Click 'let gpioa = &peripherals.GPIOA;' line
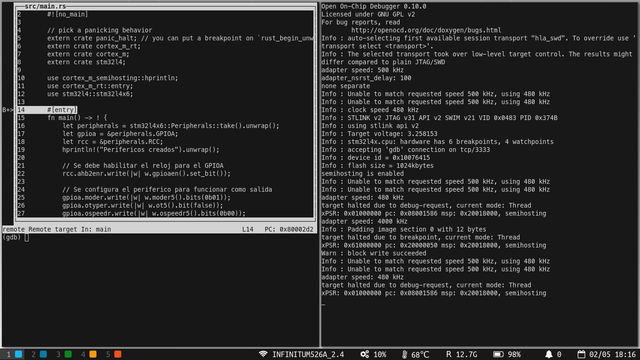The width and height of the screenshot is (640, 360). tap(120, 134)
